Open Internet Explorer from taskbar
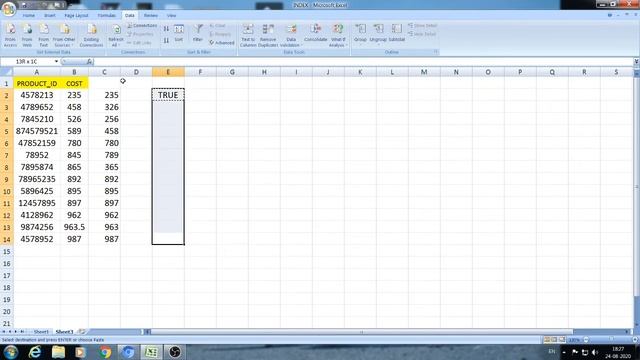 [35, 351]
